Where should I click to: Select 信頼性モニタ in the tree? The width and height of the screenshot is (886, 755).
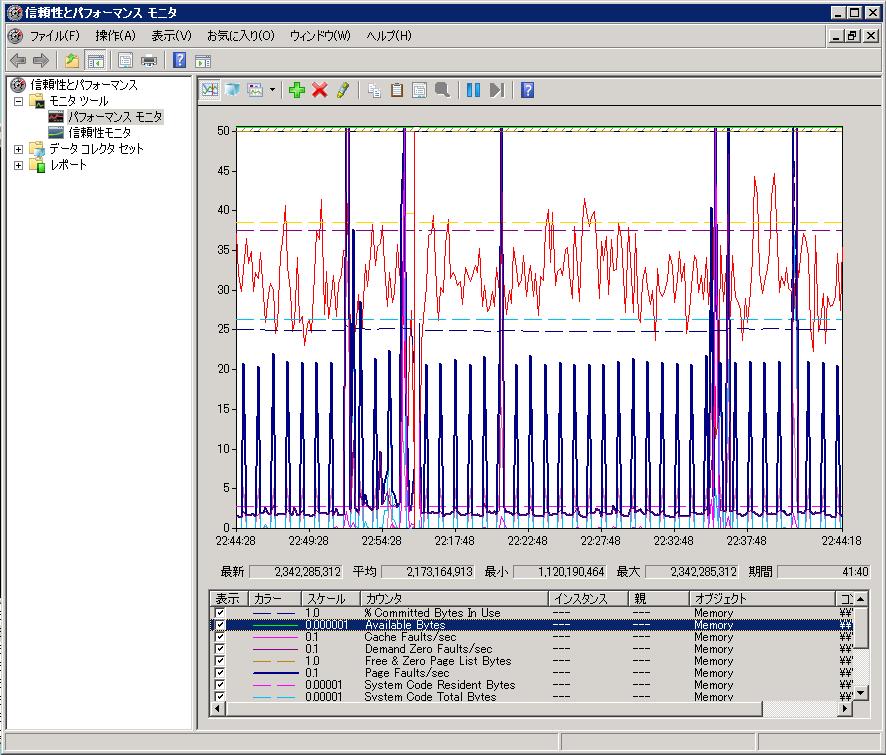(99, 133)
